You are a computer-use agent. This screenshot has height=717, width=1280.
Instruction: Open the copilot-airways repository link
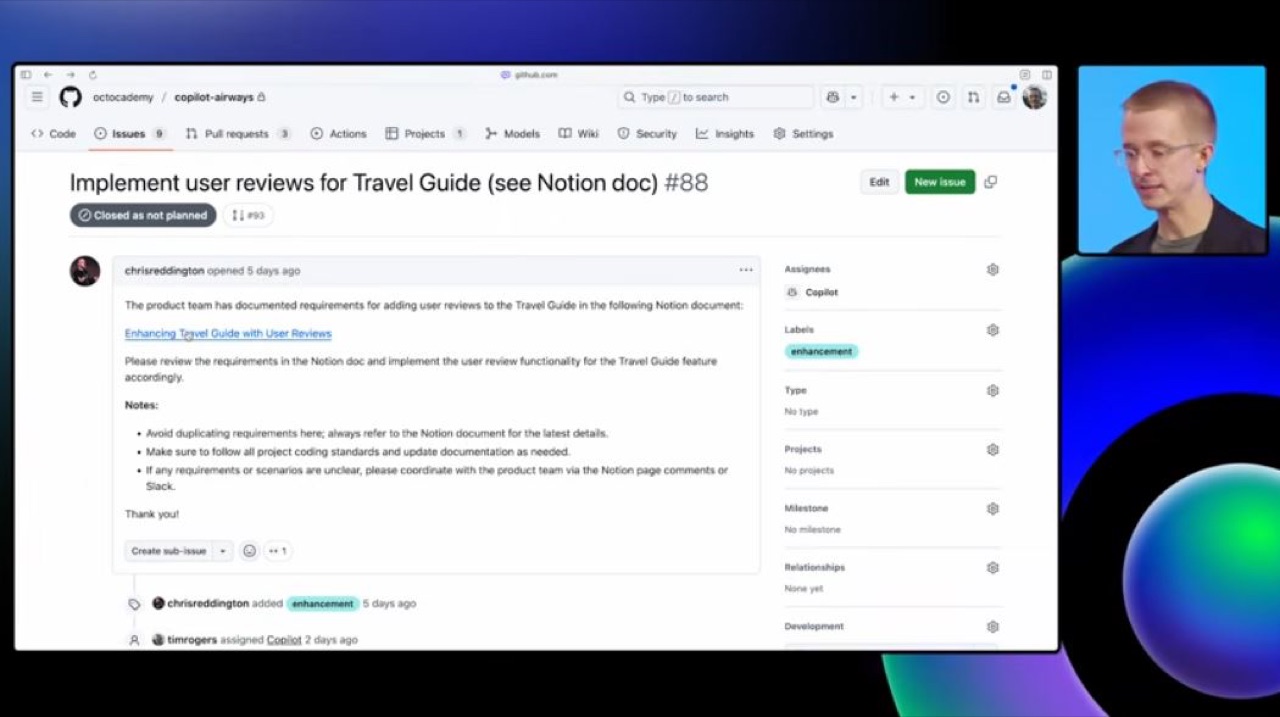point(214,97)
